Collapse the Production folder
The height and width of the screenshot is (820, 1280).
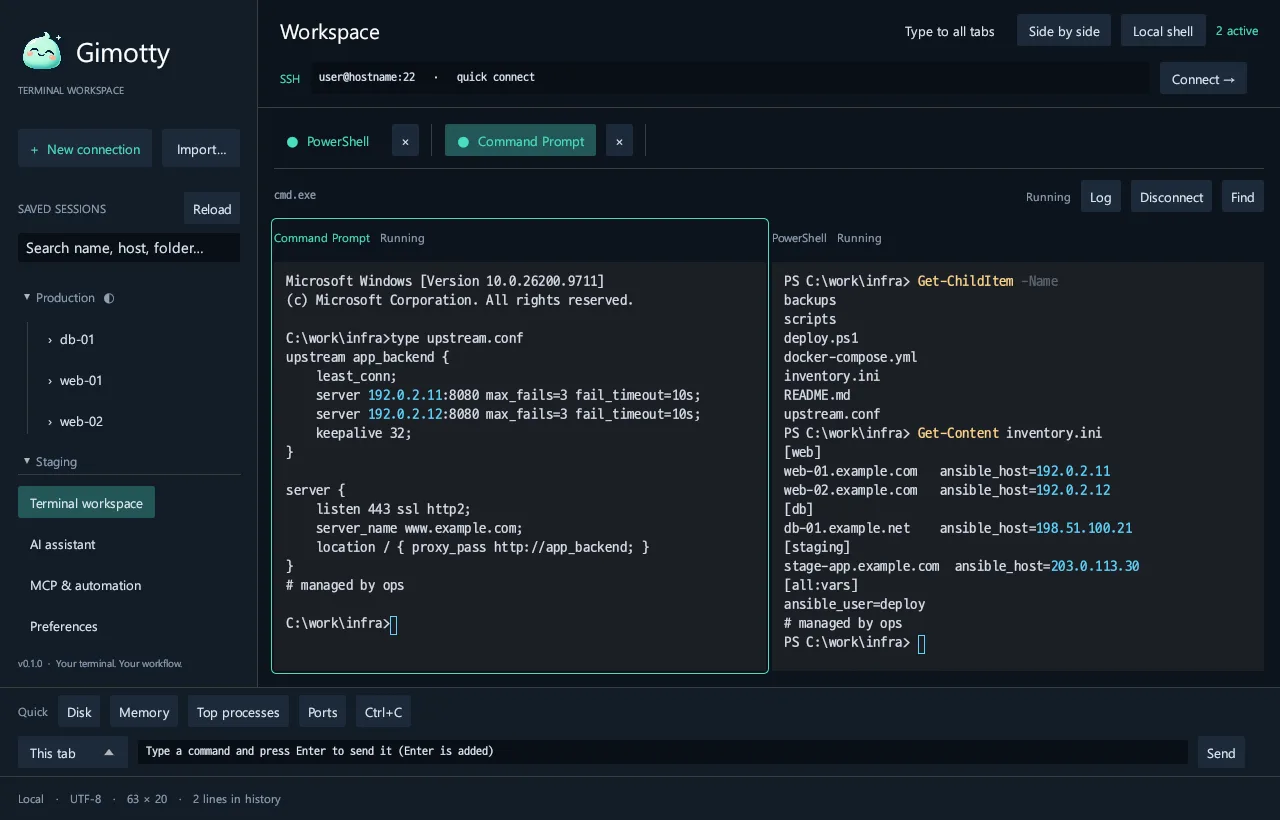(60, 298)
